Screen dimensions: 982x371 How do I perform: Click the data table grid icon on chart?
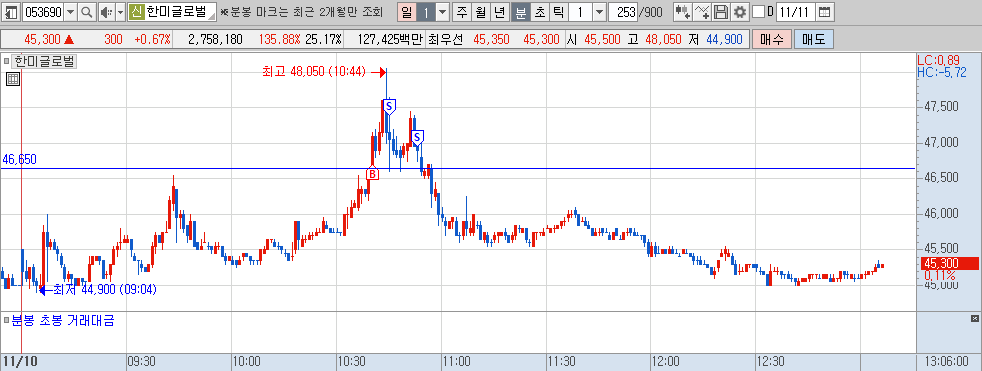point(13,79)
